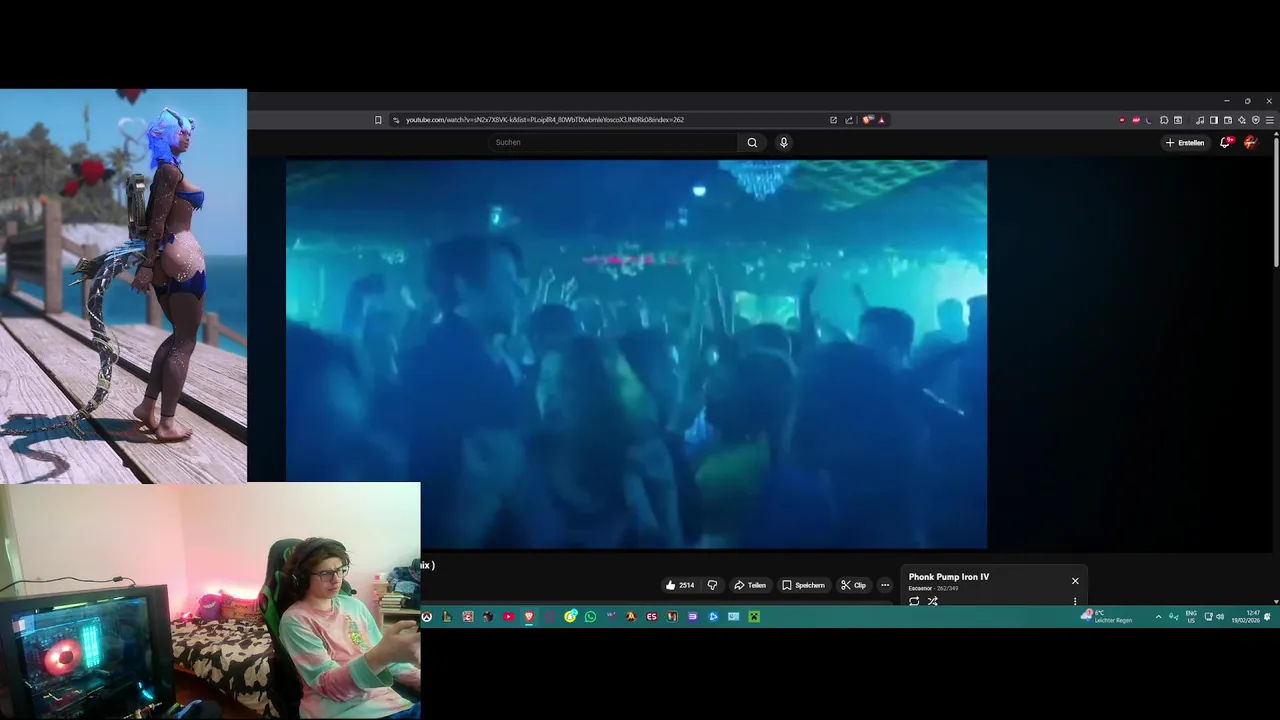
Task: Click the youtube.com URL address field
Action: [545, 120]
